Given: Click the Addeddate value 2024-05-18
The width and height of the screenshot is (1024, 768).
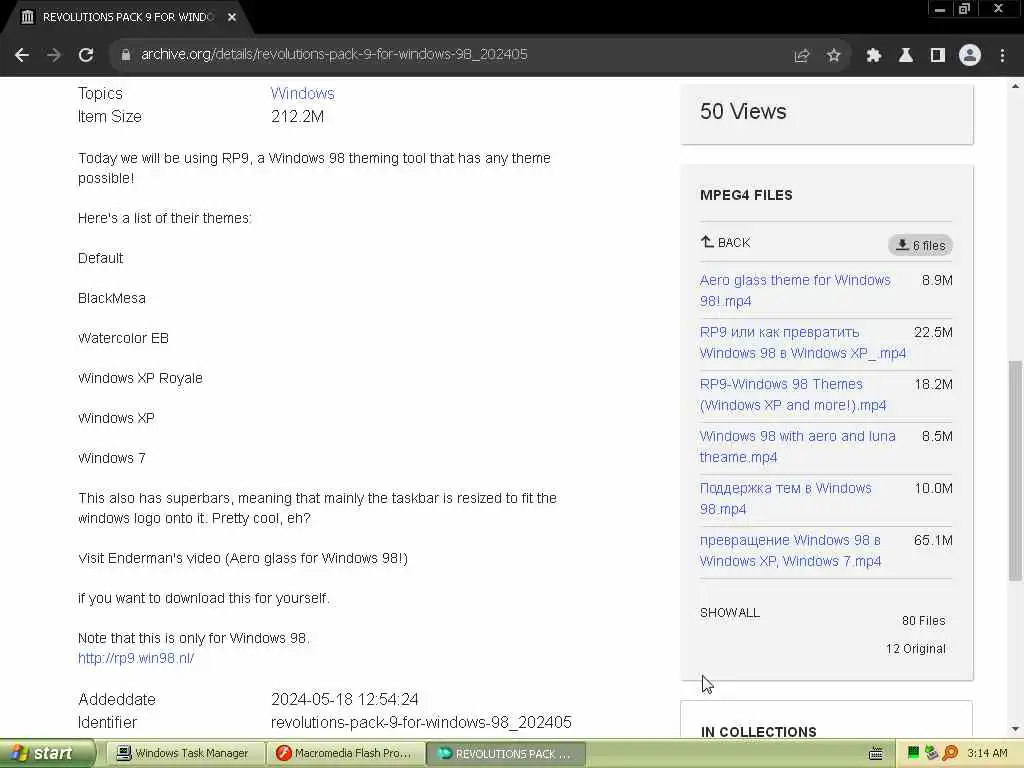Looking at the screenshot, I should tap(344, 699).
